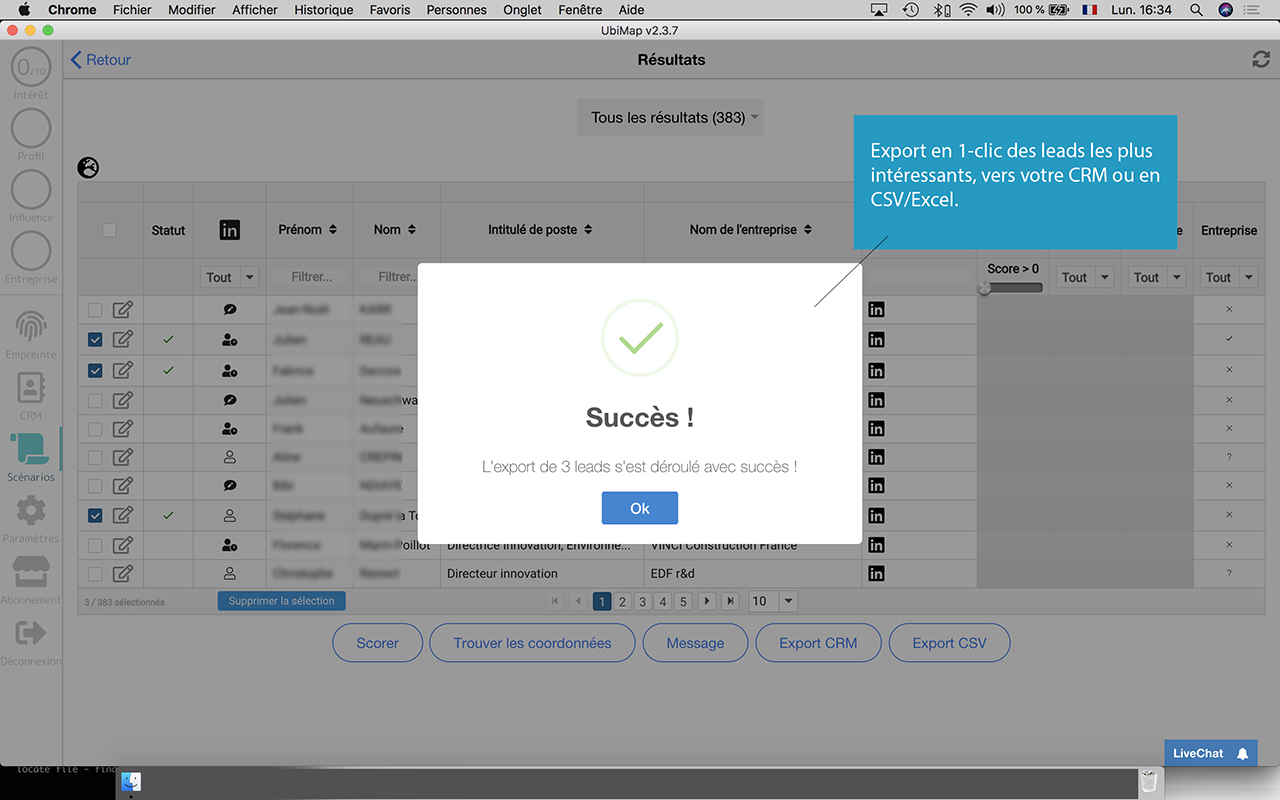The width and height of the screenshot is (1280, 800).
Task: Go to page 3 in pagination
Action: pyautogui.click(x=643, y=601)
